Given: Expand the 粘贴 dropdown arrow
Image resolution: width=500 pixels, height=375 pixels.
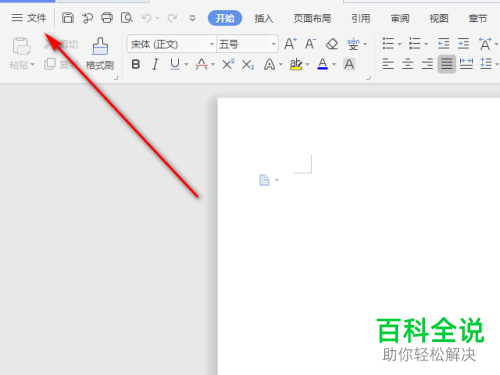Looking at the screenshot, I should 32,64.
